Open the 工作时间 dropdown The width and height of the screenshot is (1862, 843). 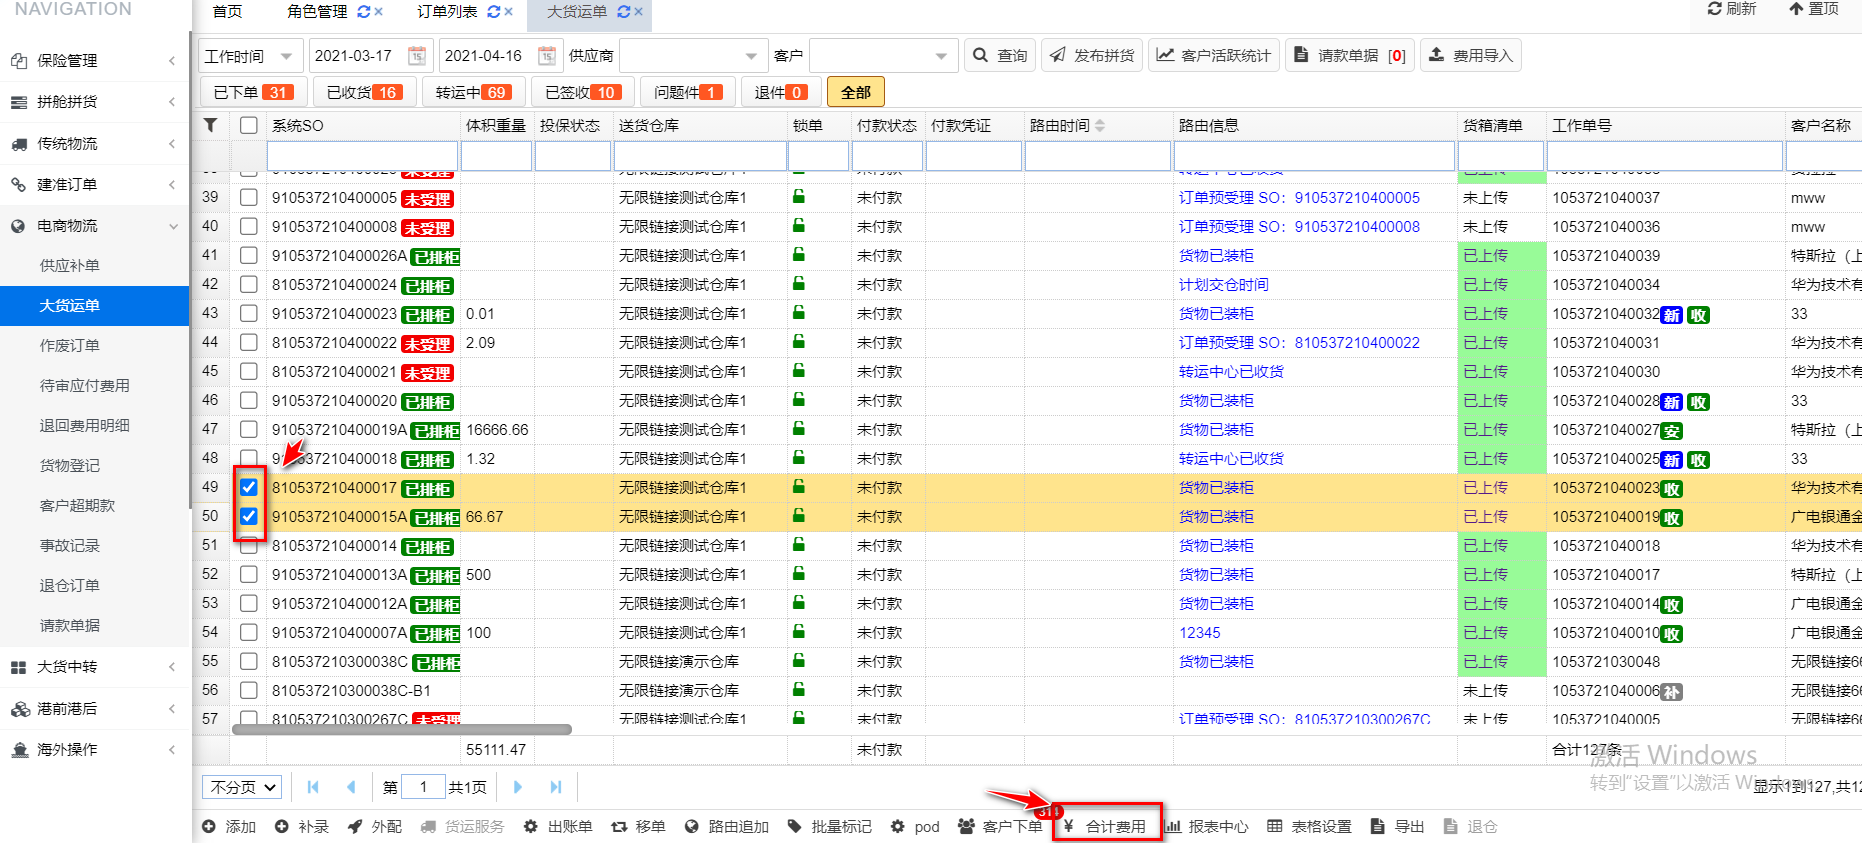250,56
